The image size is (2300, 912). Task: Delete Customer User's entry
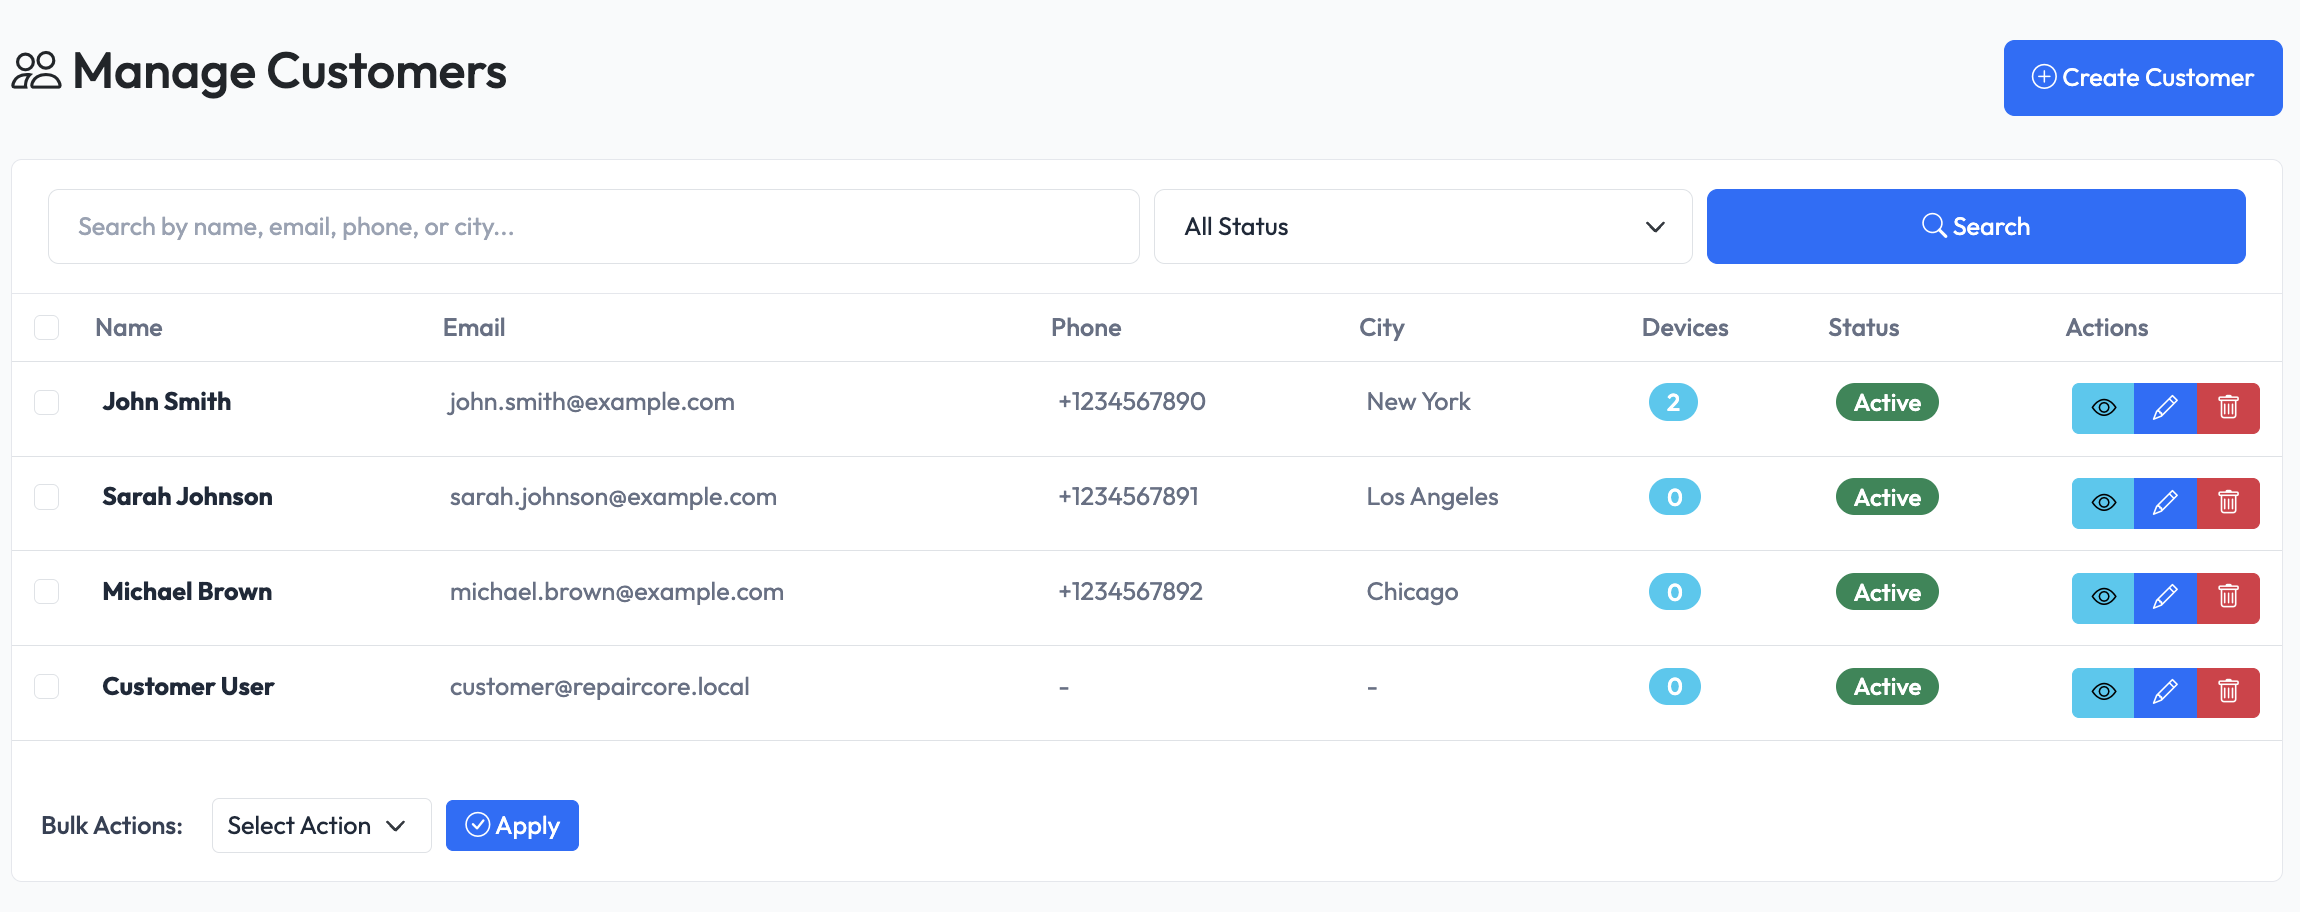coord(2229,691)
